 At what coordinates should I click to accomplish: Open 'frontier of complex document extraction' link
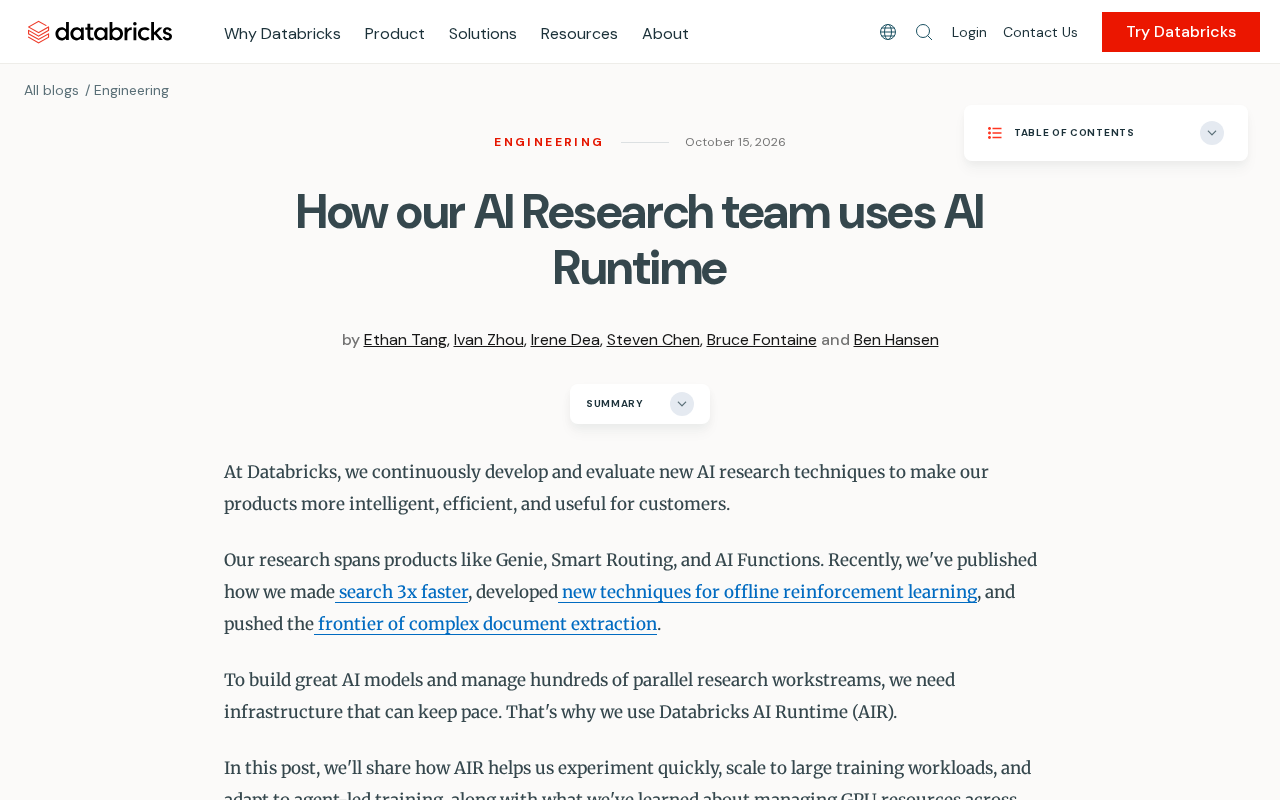click(x=486, y=624)
